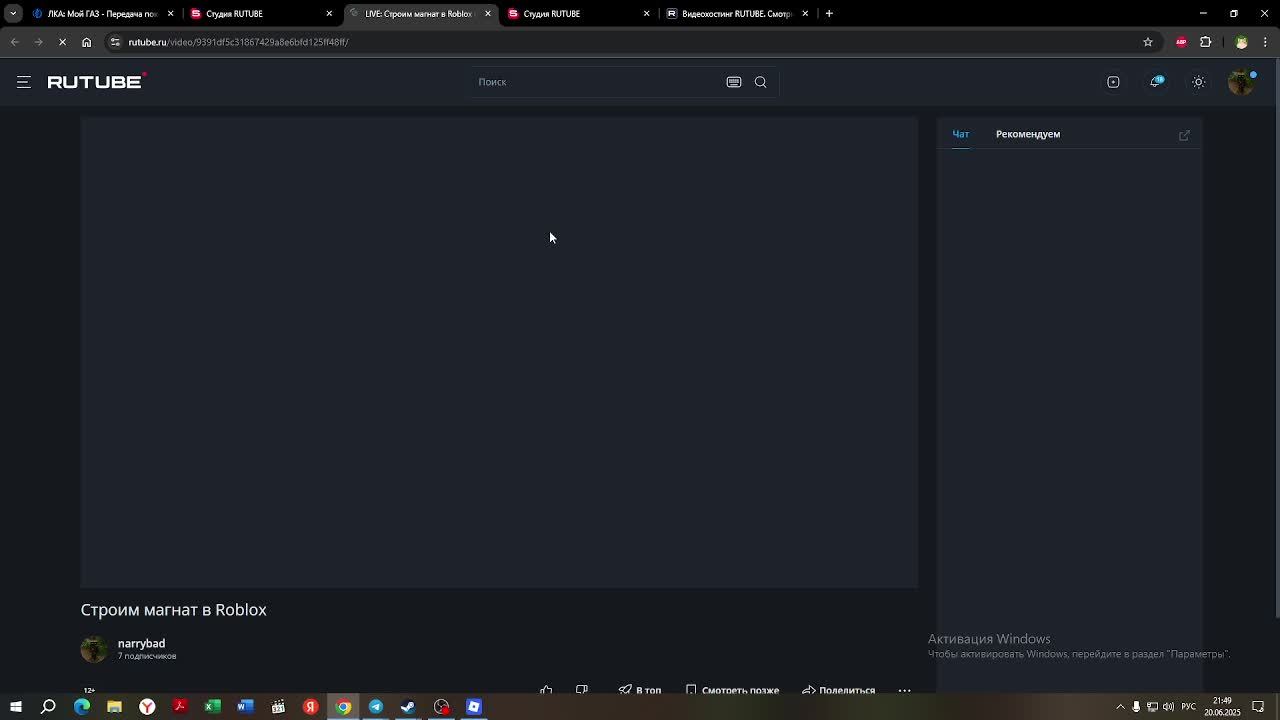Open the RUTUBE hamburger side menu
The image size is (1280, 720).
pos(24,82)
